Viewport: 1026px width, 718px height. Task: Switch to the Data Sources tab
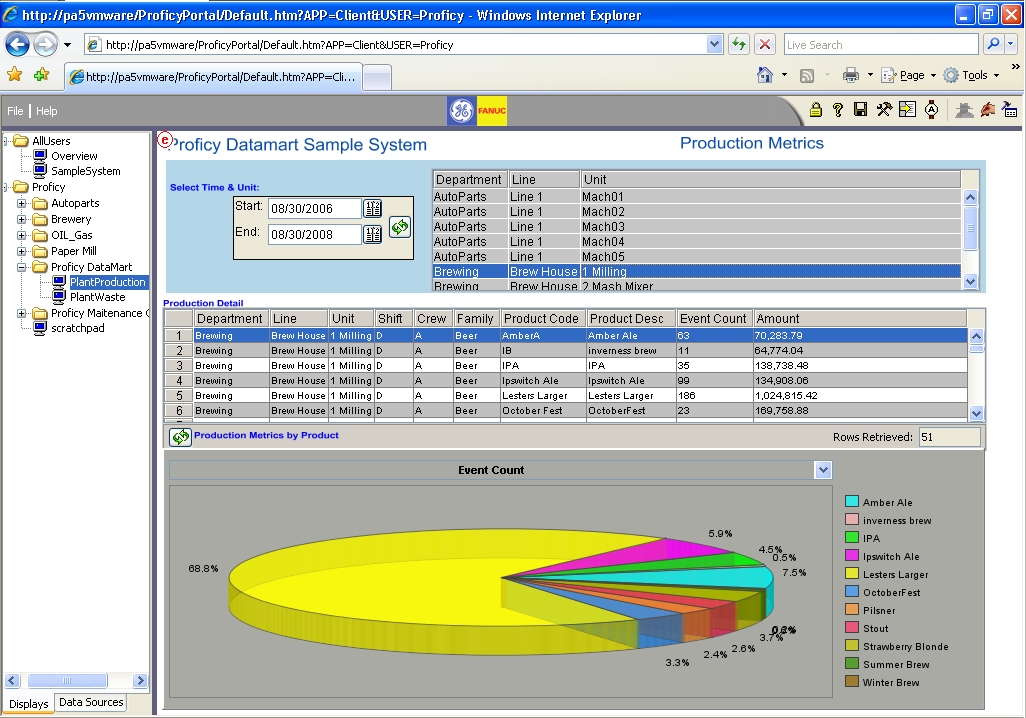[91, 702]
